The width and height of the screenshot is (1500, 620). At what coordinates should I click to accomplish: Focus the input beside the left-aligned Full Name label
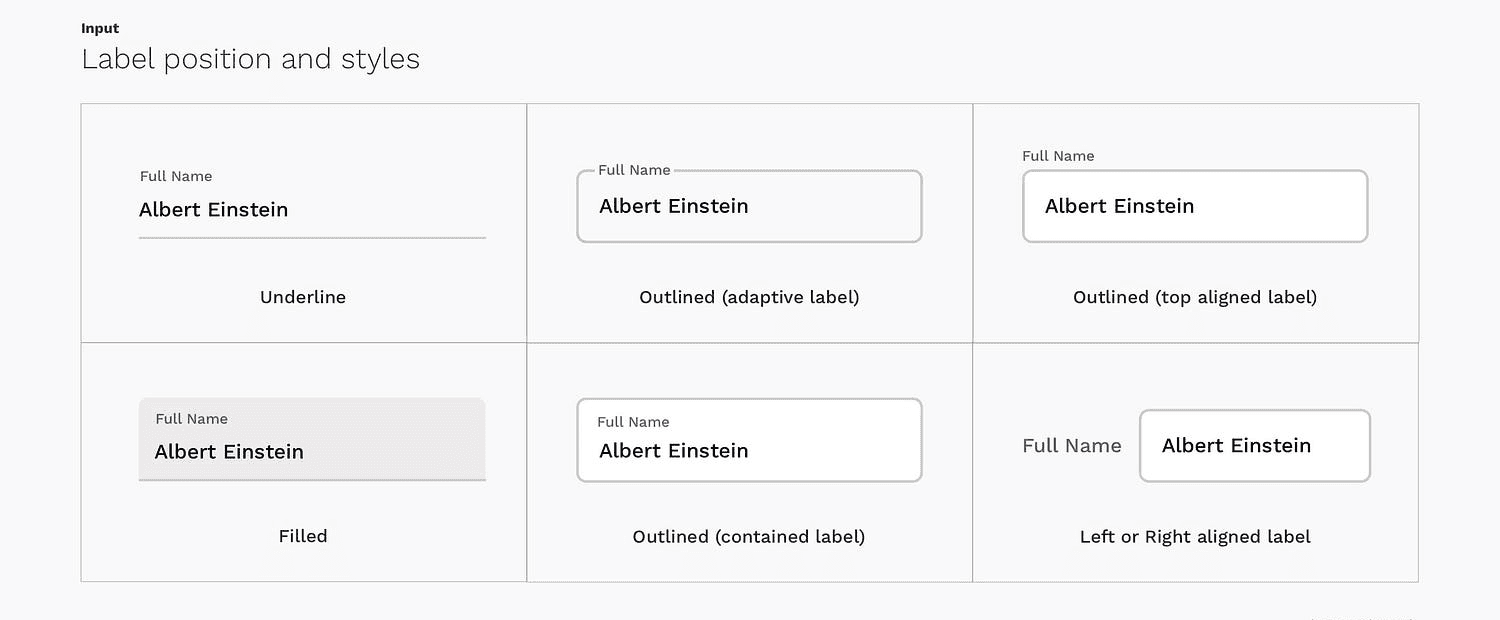1254,446
